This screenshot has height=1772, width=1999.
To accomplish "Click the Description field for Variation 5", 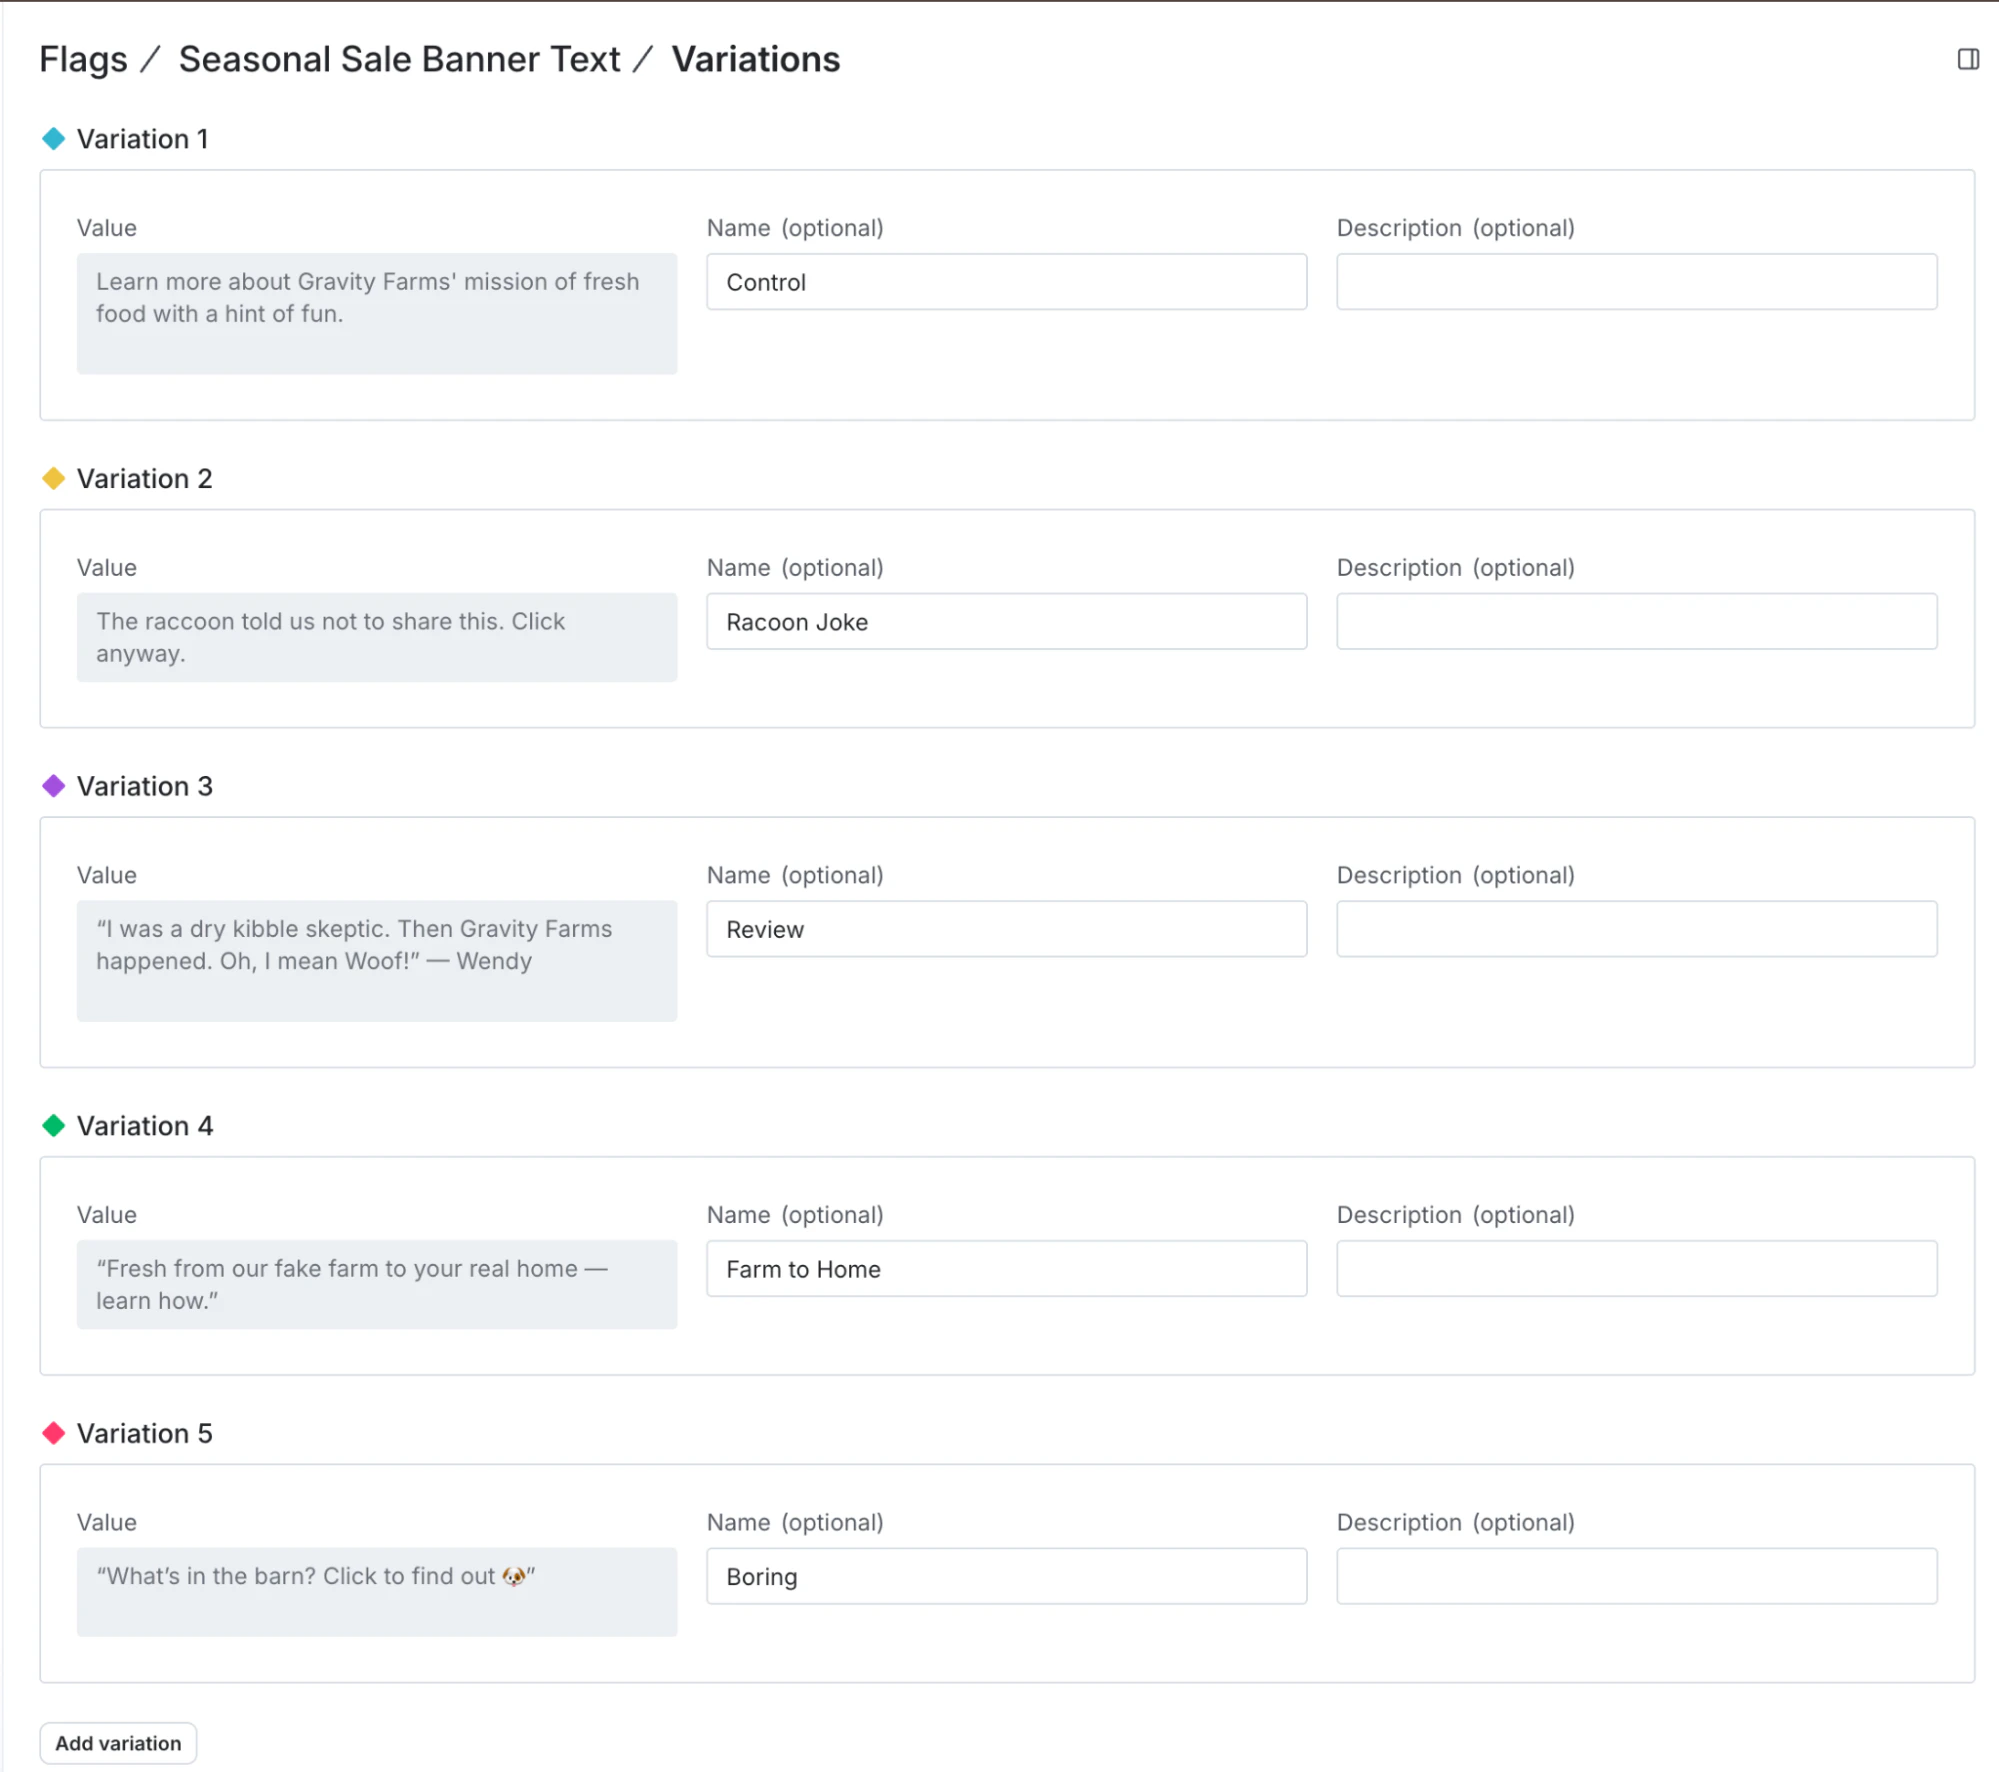I will pos(1634,1576).
